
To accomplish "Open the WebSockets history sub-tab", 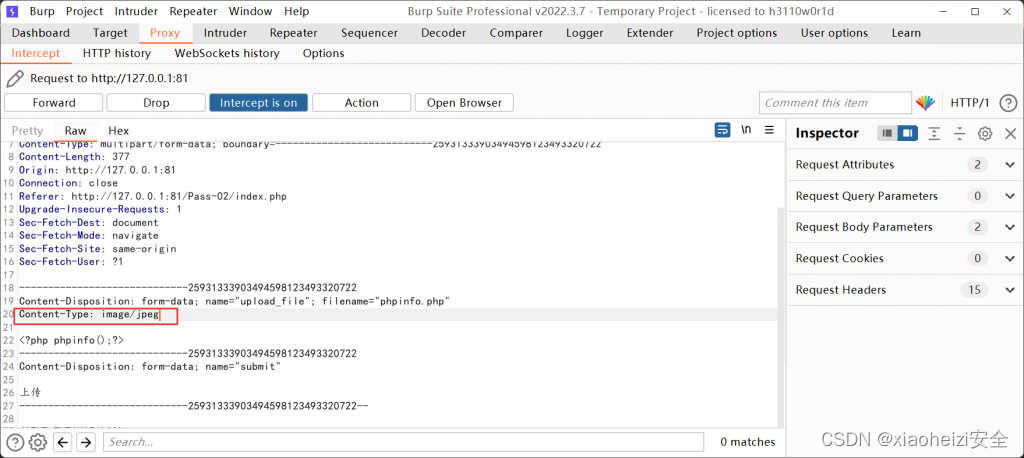I will tap(227, 54).
